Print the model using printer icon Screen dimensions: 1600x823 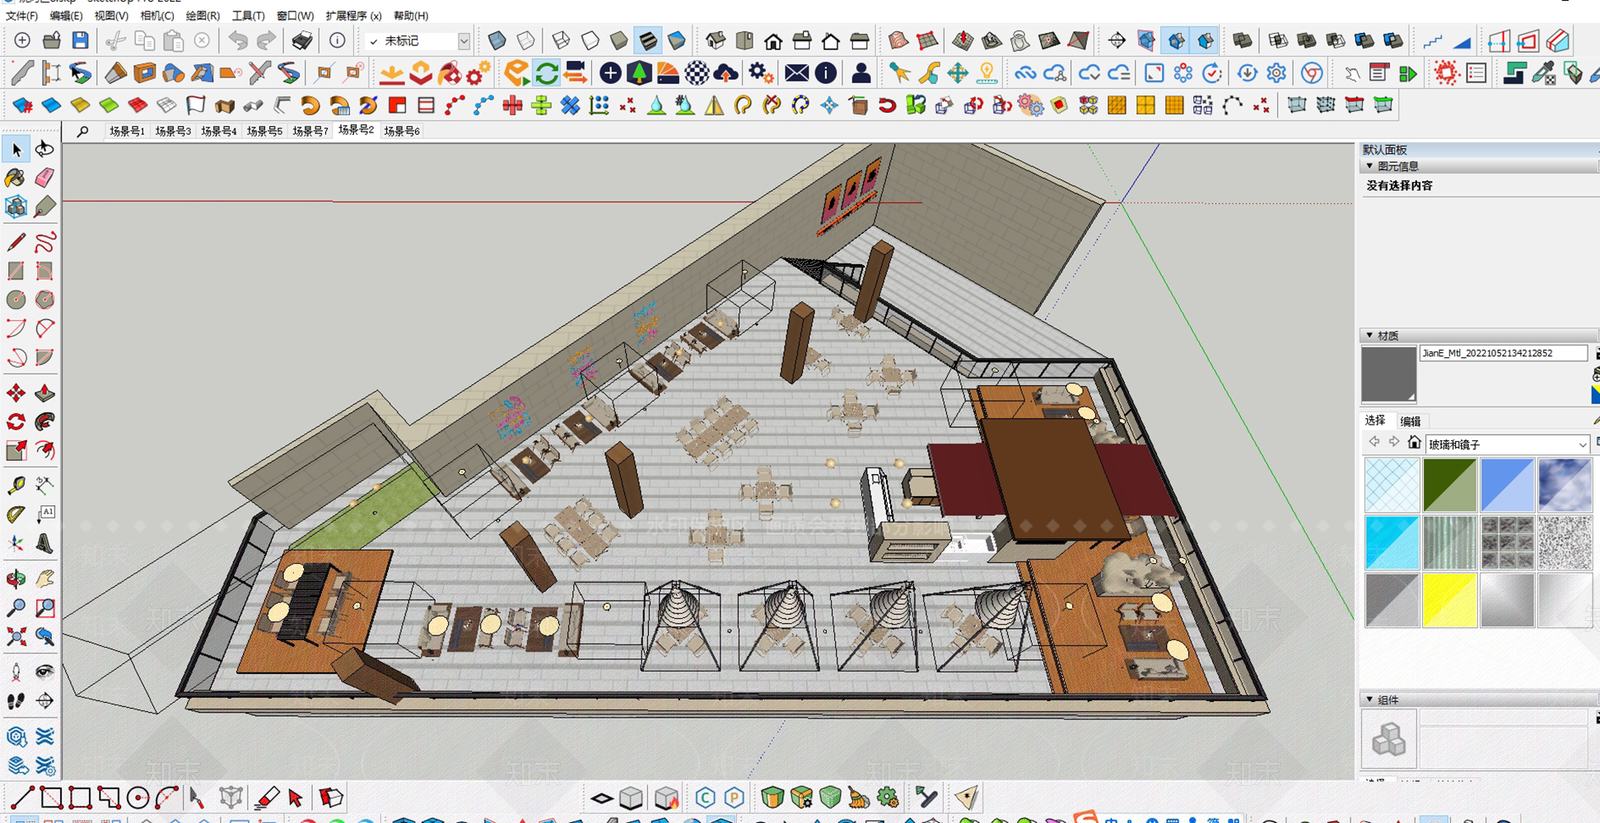[x=302, y=41]
